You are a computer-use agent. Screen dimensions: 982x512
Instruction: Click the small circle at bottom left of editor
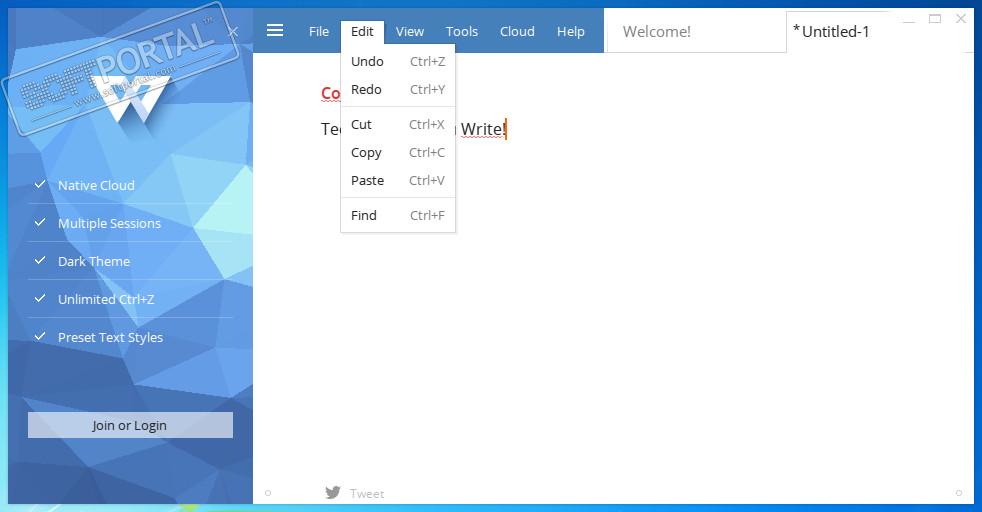pyautogui.click(x=268, y=493)
